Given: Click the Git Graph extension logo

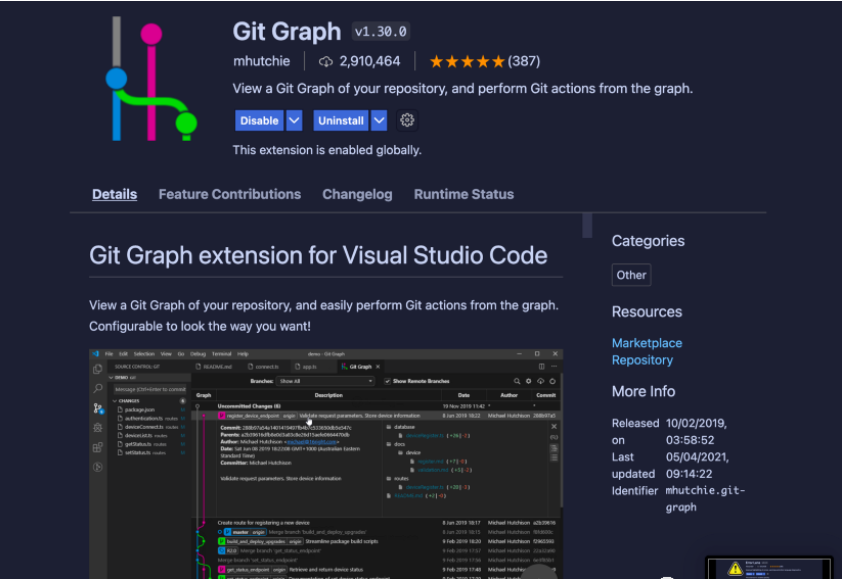Looking at the screenshot, I should click(x=151, y=78).
